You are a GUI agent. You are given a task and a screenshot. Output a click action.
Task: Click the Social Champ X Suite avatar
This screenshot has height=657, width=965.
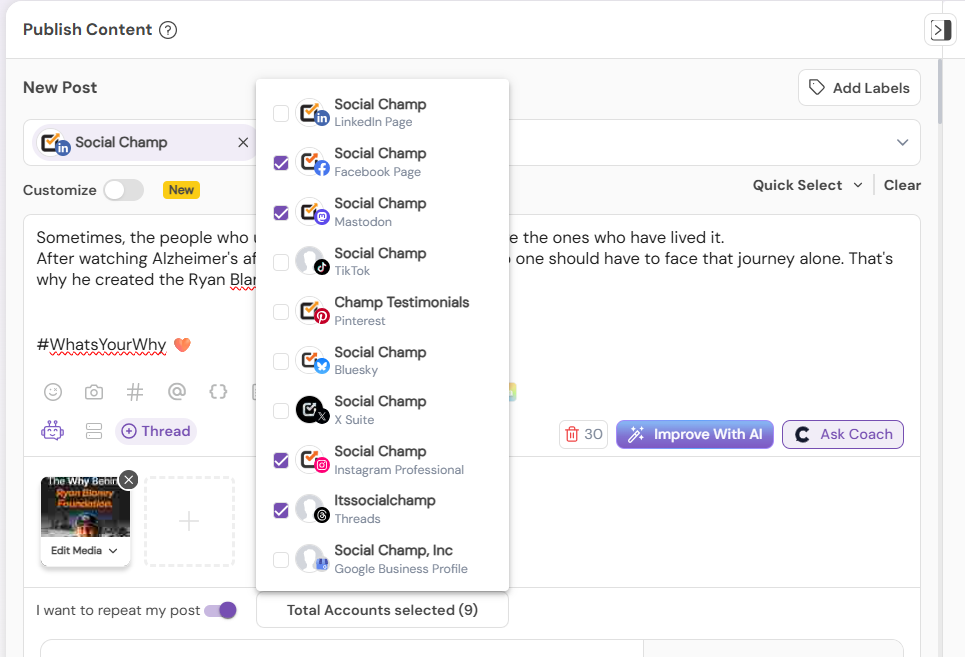click(x=312, y=410)
